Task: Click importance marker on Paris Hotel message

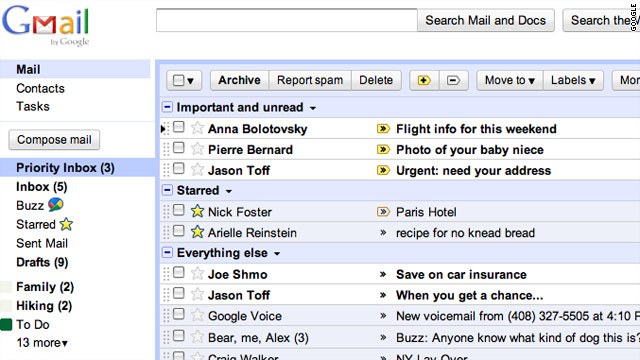Action: (383, 212)
